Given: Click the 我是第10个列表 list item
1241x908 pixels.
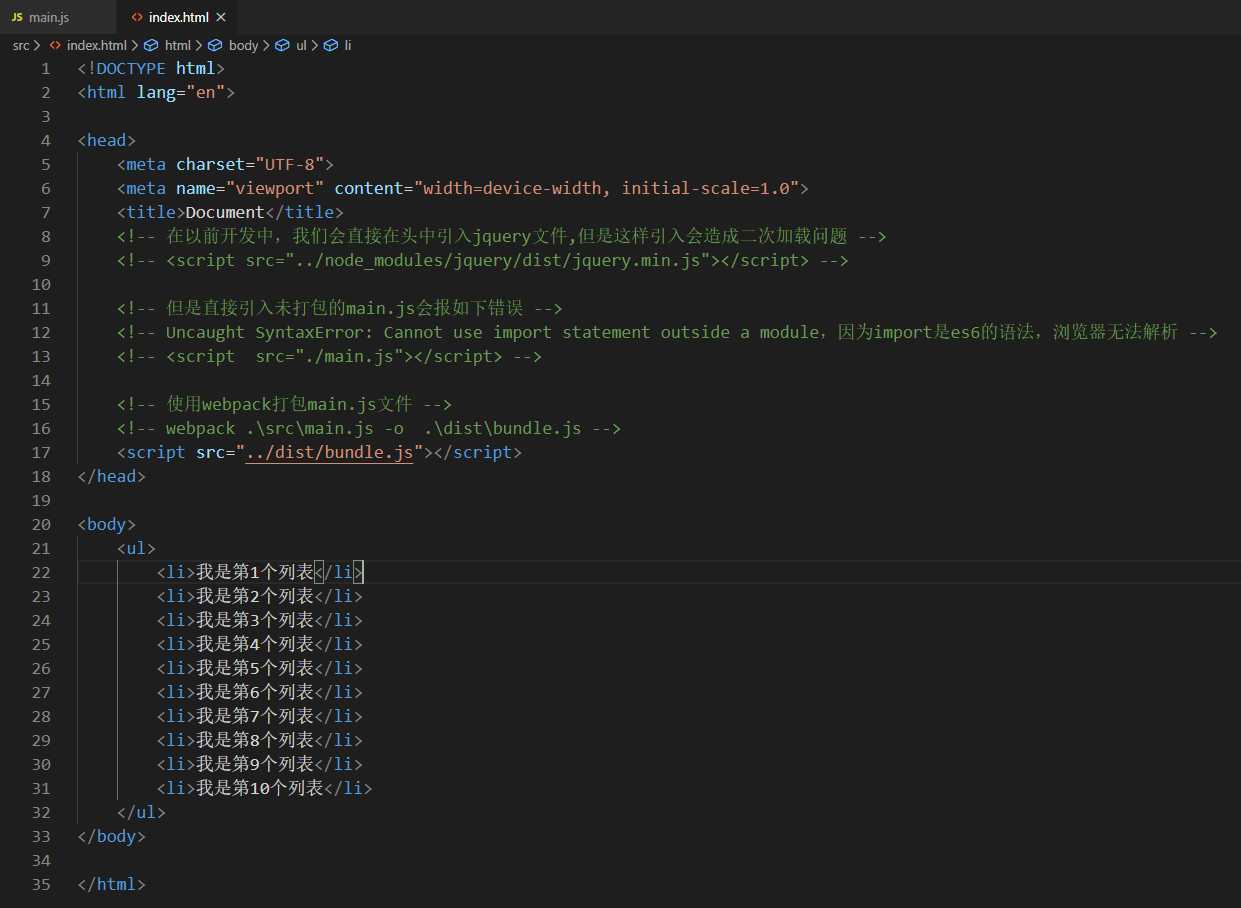Looking at the screenshot, I should [x=265, y=788].
